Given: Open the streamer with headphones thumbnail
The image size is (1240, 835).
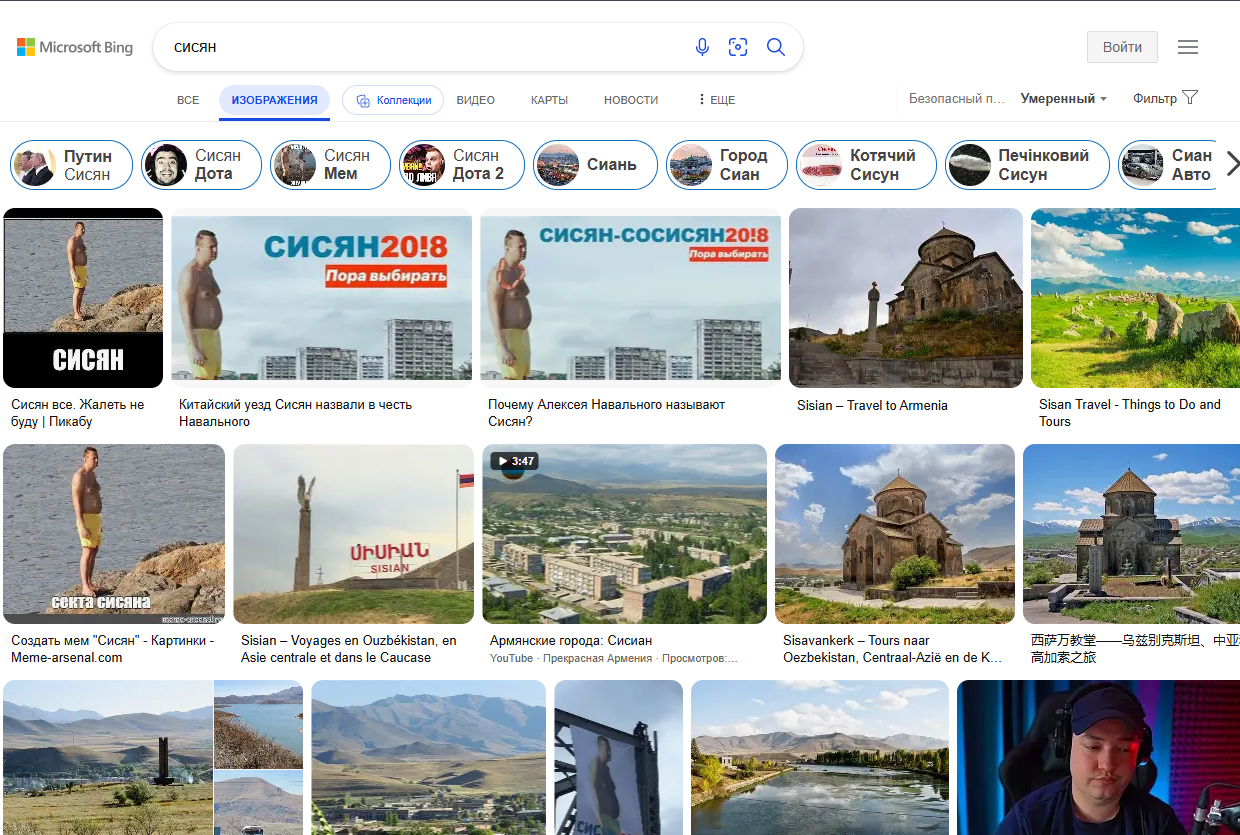Looking at the screenshot, I should coord(1098,757).
